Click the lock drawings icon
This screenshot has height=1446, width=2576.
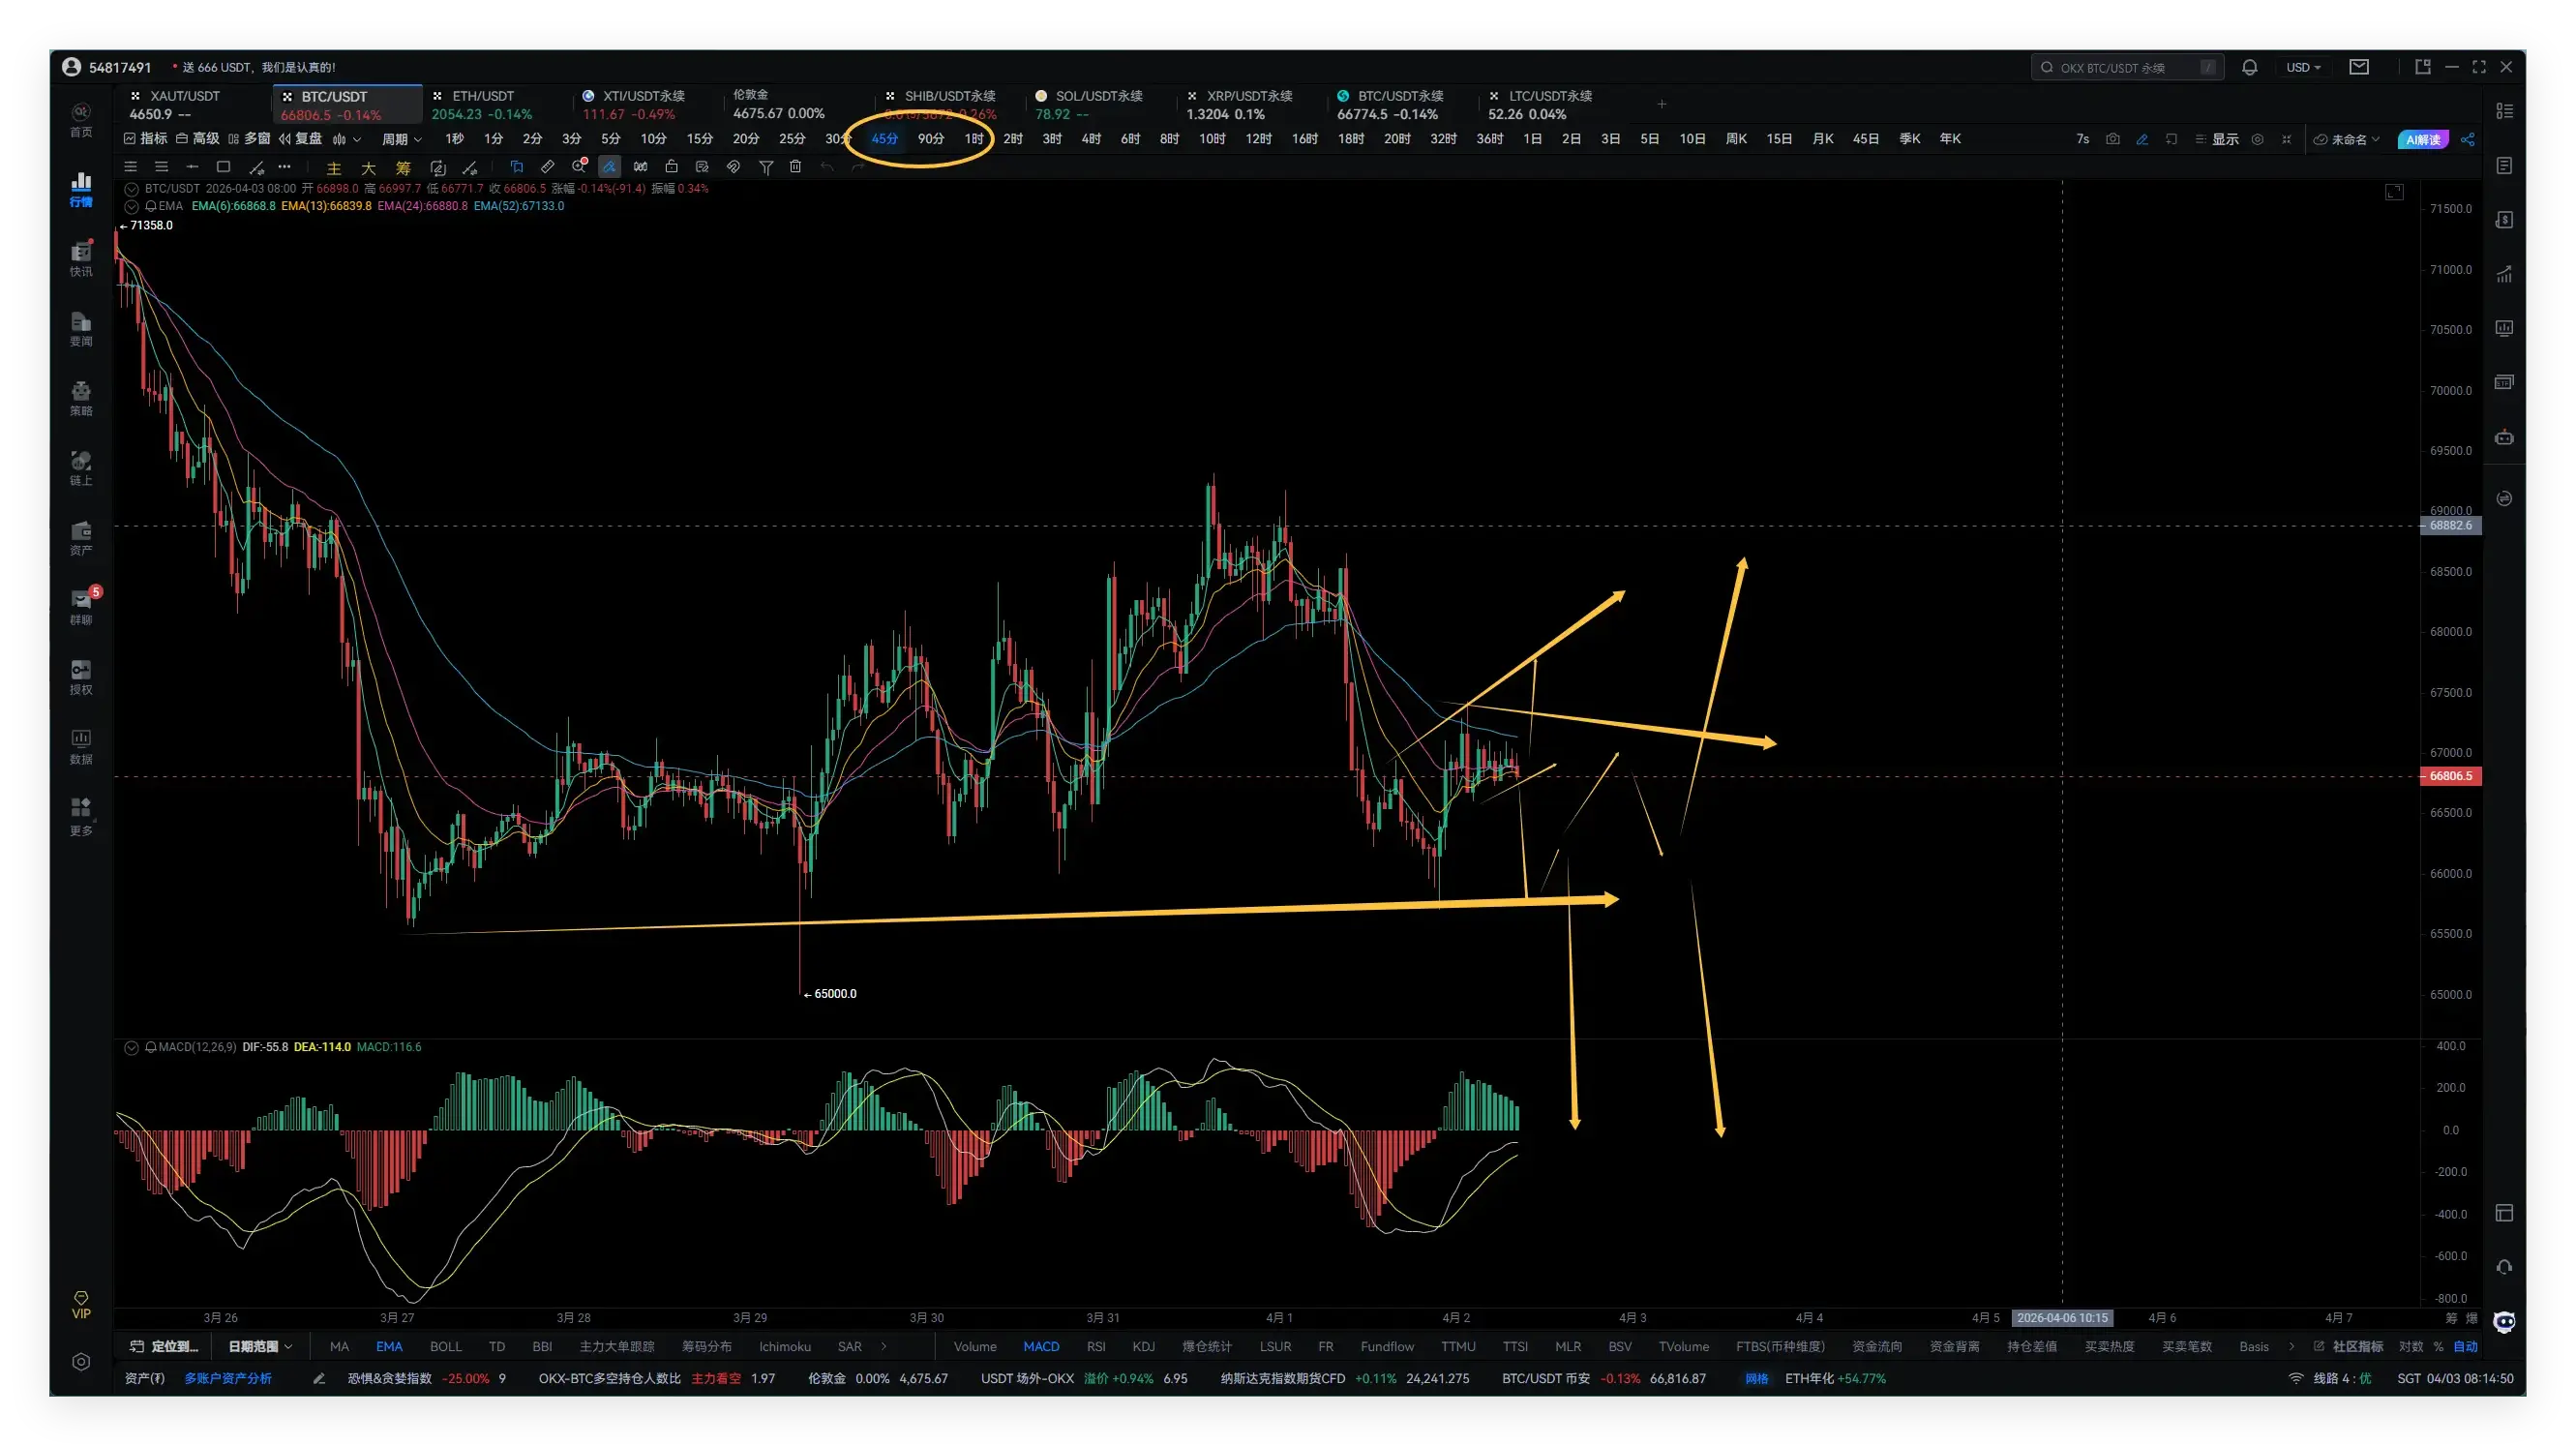(x=671, y=167)
